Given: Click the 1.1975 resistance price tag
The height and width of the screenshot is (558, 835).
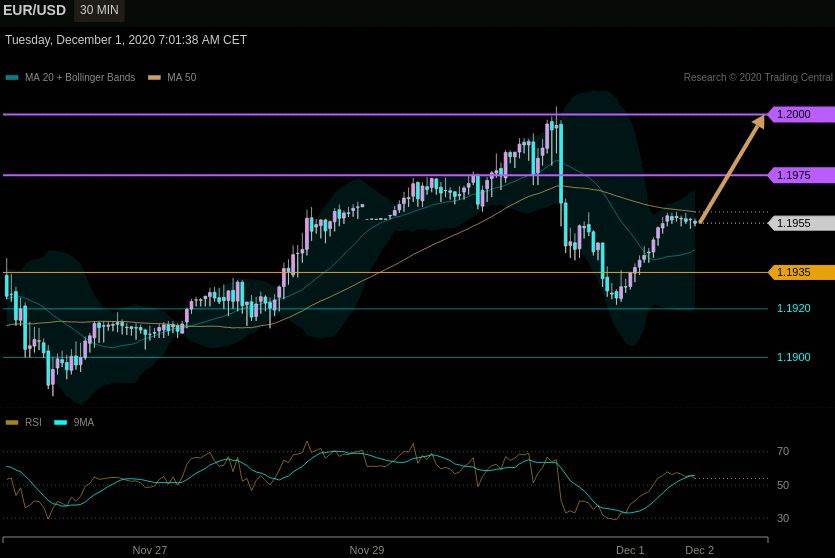Looking at the screenshot, I should click(801, 175).
